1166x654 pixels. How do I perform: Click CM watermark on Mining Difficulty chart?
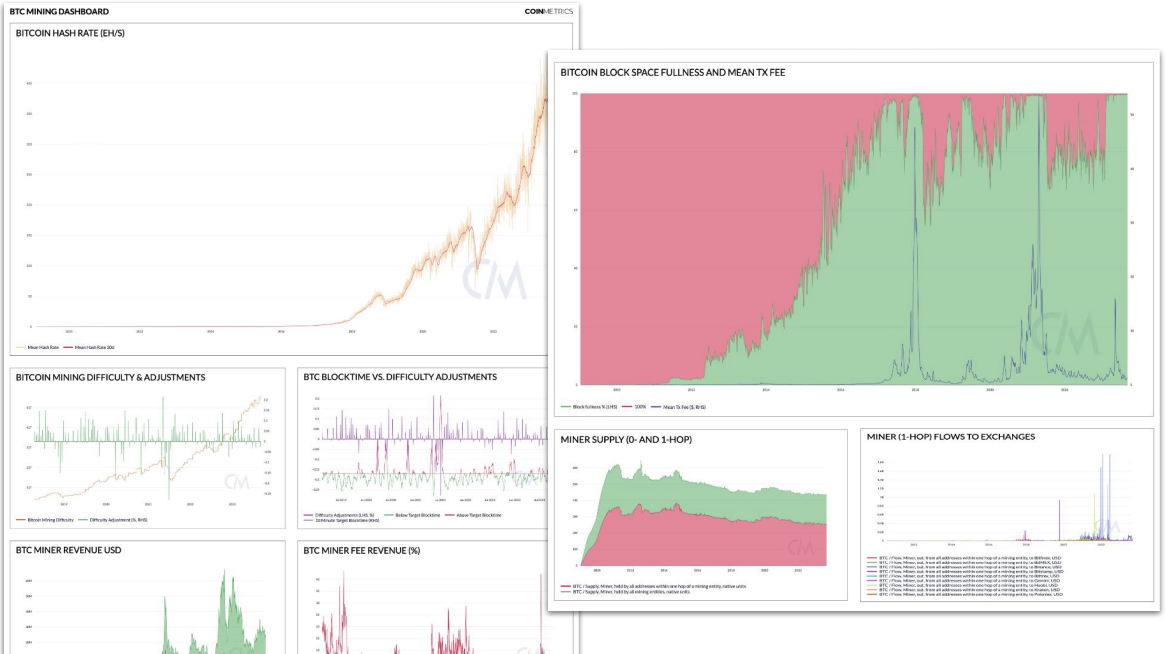(236, 481)
